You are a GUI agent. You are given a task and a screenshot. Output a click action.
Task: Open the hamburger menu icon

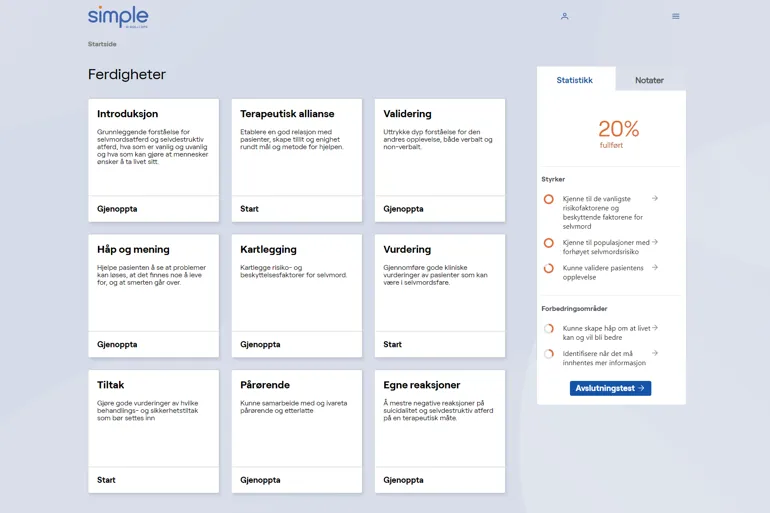point(676,16)
